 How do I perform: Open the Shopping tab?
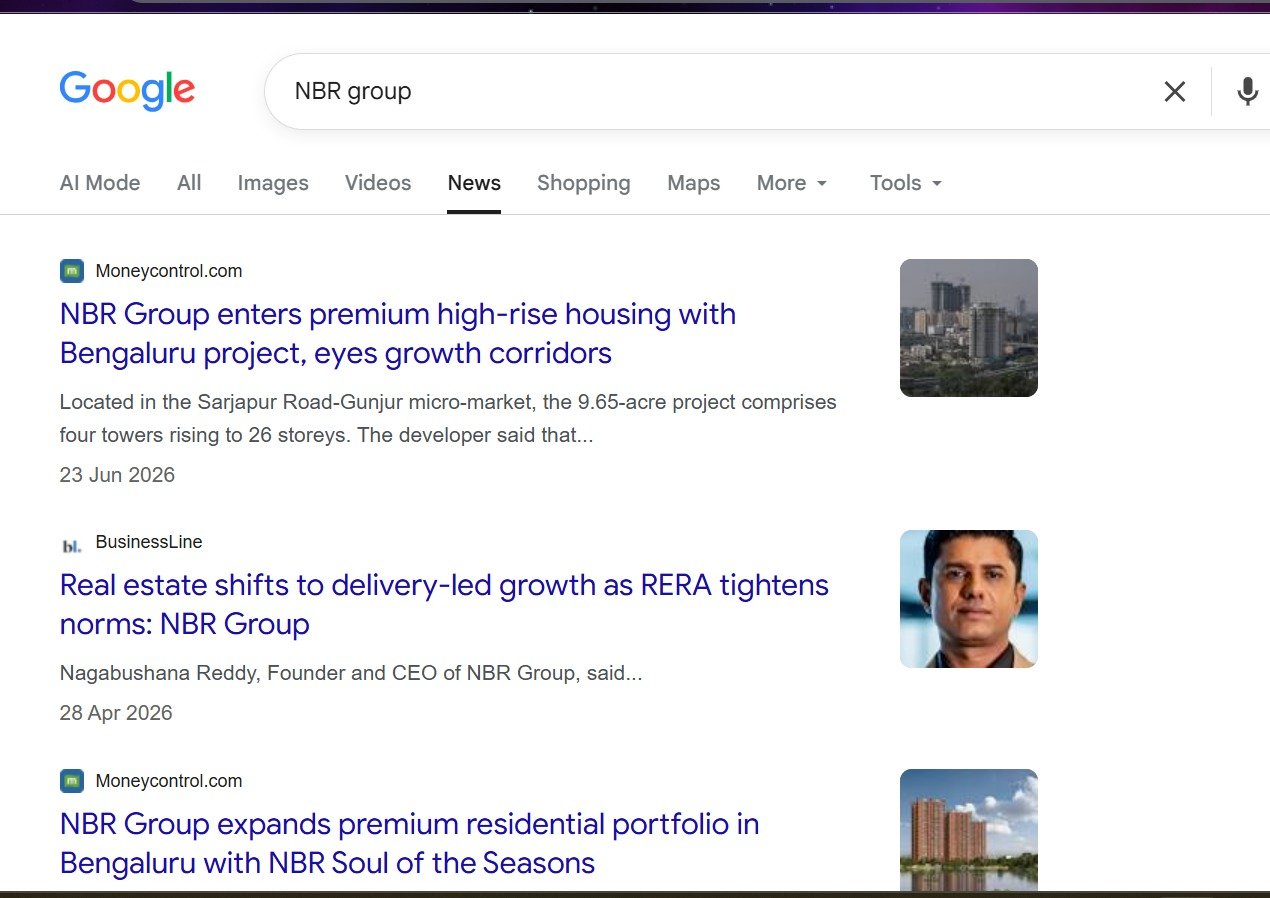tap(584, 183)
